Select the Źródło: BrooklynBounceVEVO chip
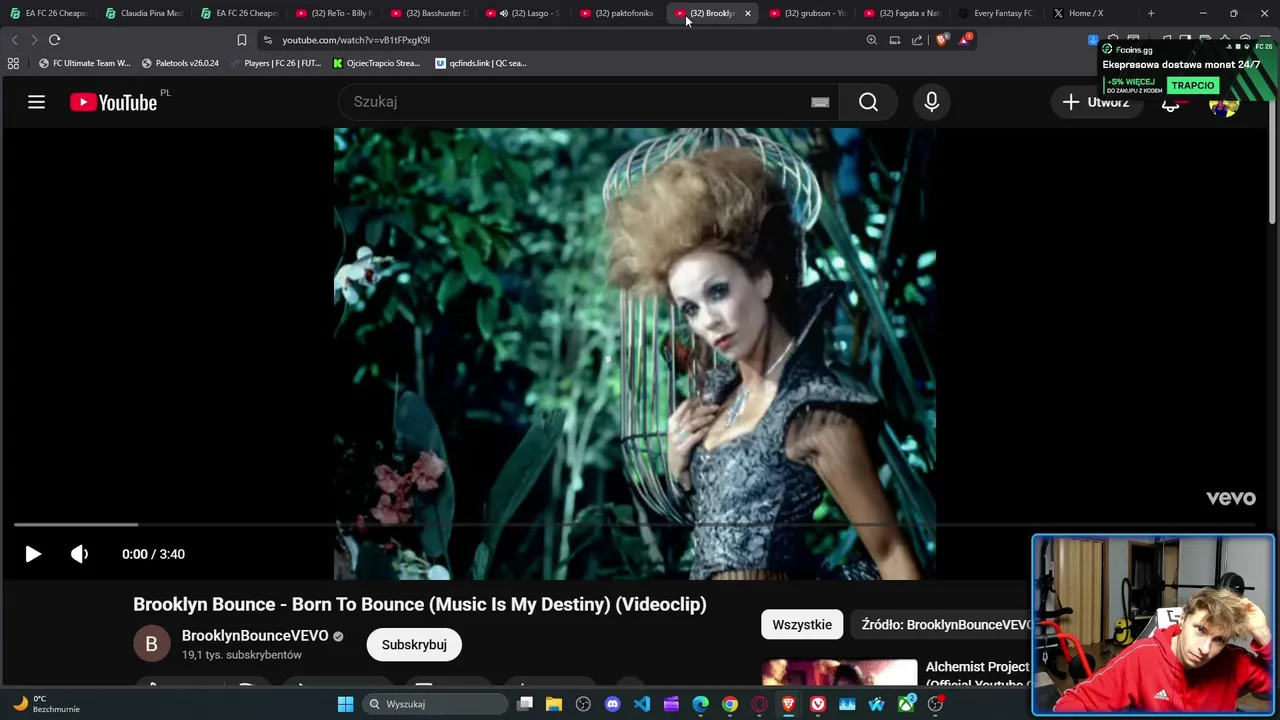The height and width of the screenshot is (720, 1280). [946, 625]
